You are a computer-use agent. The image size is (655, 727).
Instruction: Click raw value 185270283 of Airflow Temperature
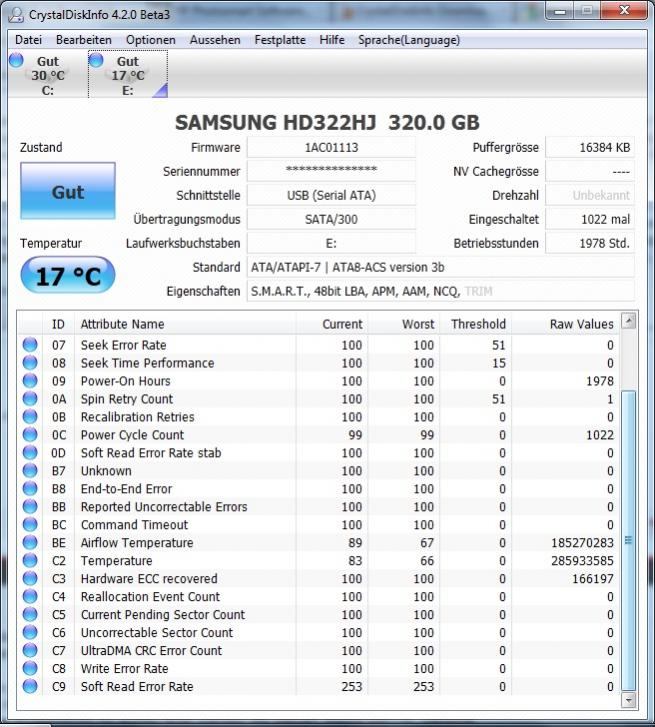pos(582,542)
